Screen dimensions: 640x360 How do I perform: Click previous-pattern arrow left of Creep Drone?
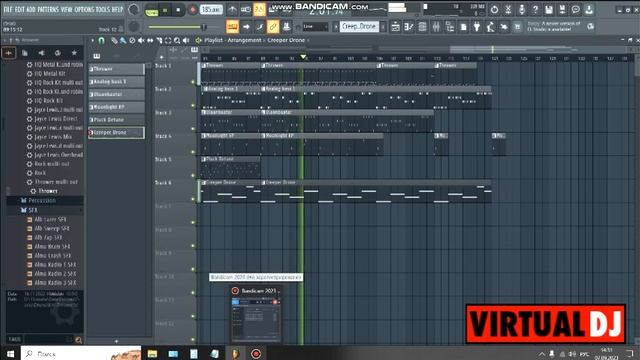point(336,27)
